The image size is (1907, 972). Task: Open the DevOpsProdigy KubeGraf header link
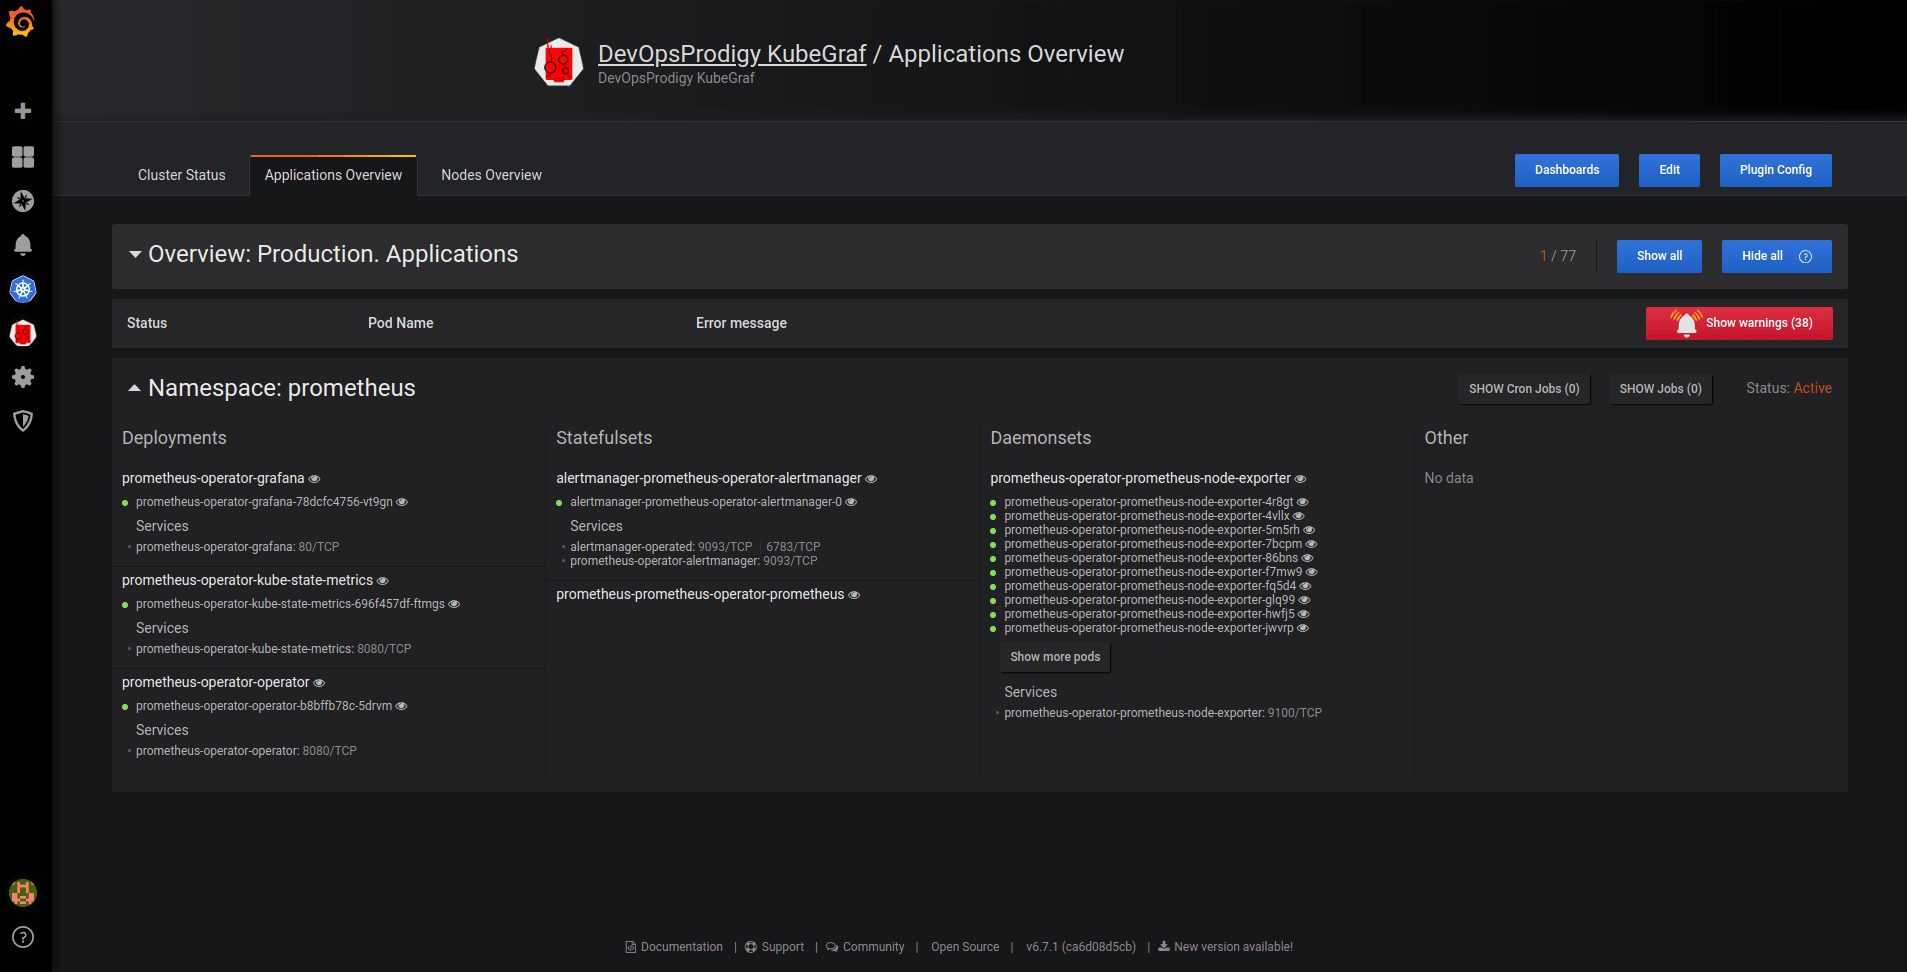(732, 54)
